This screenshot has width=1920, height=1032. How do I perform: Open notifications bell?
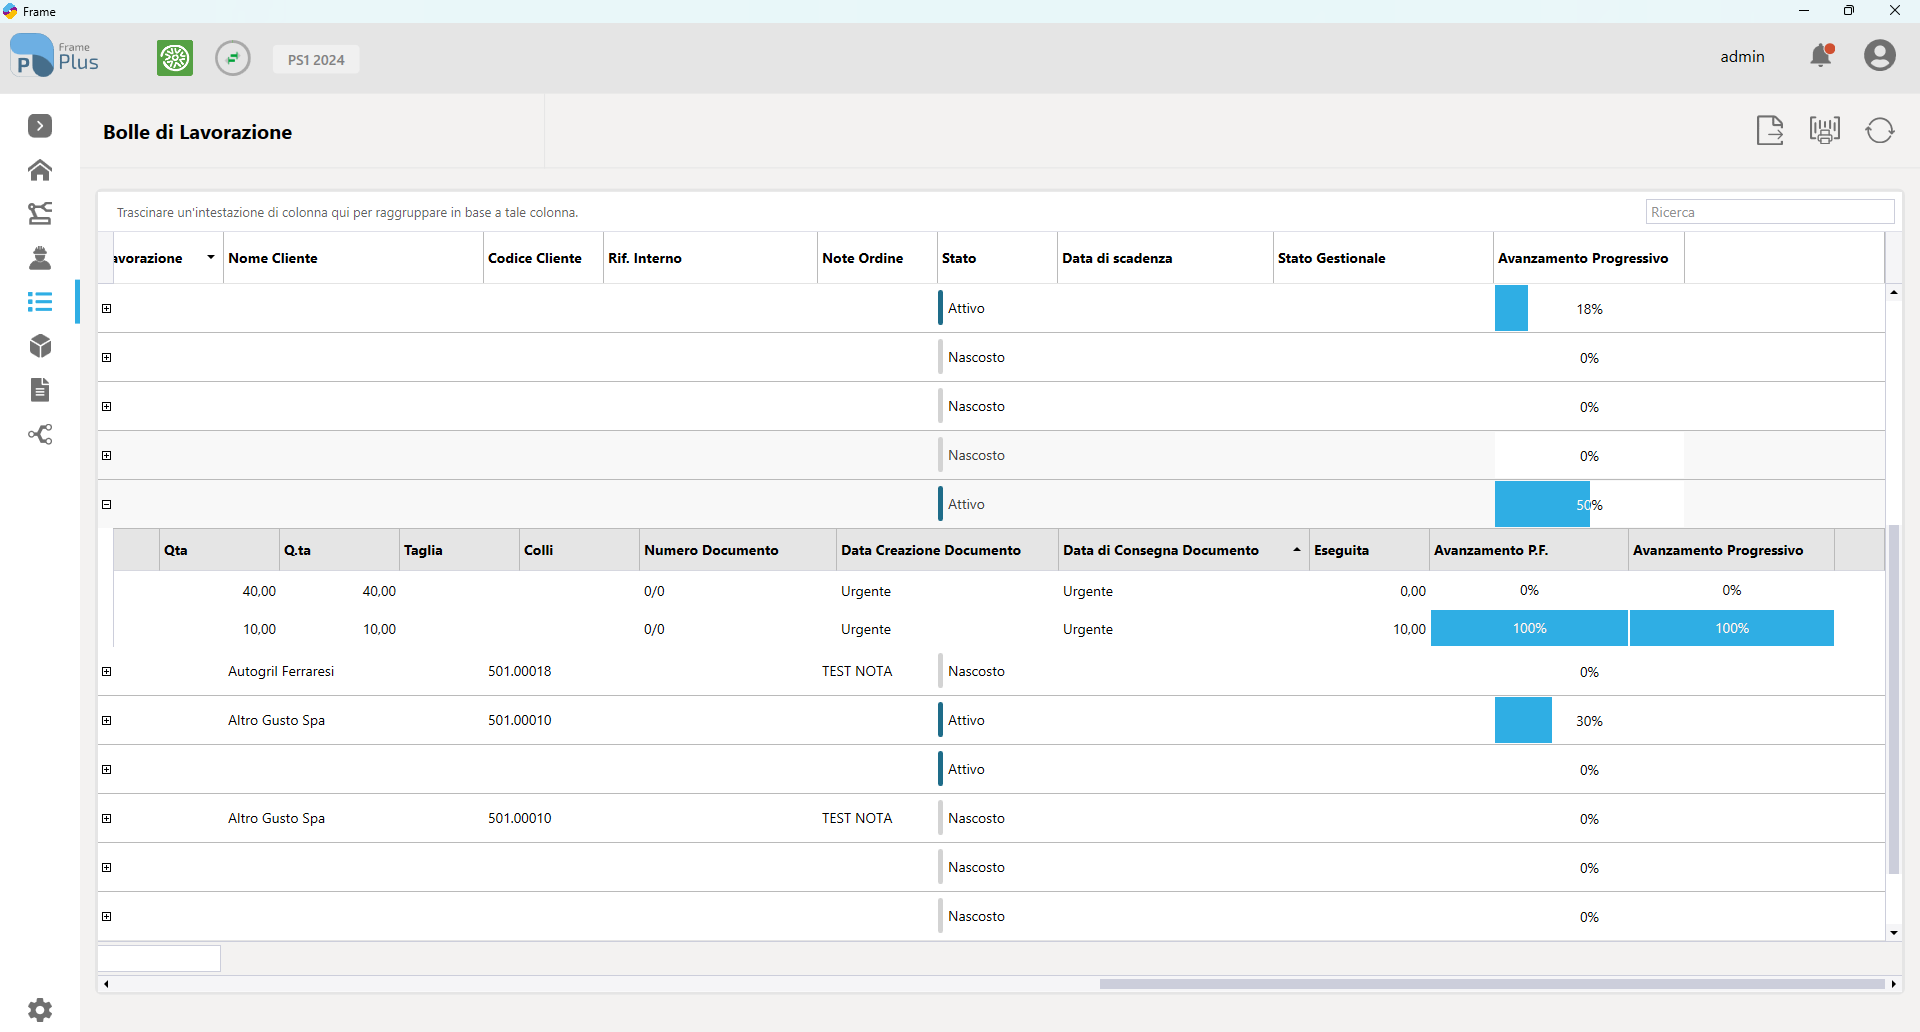pos(1822,56)
